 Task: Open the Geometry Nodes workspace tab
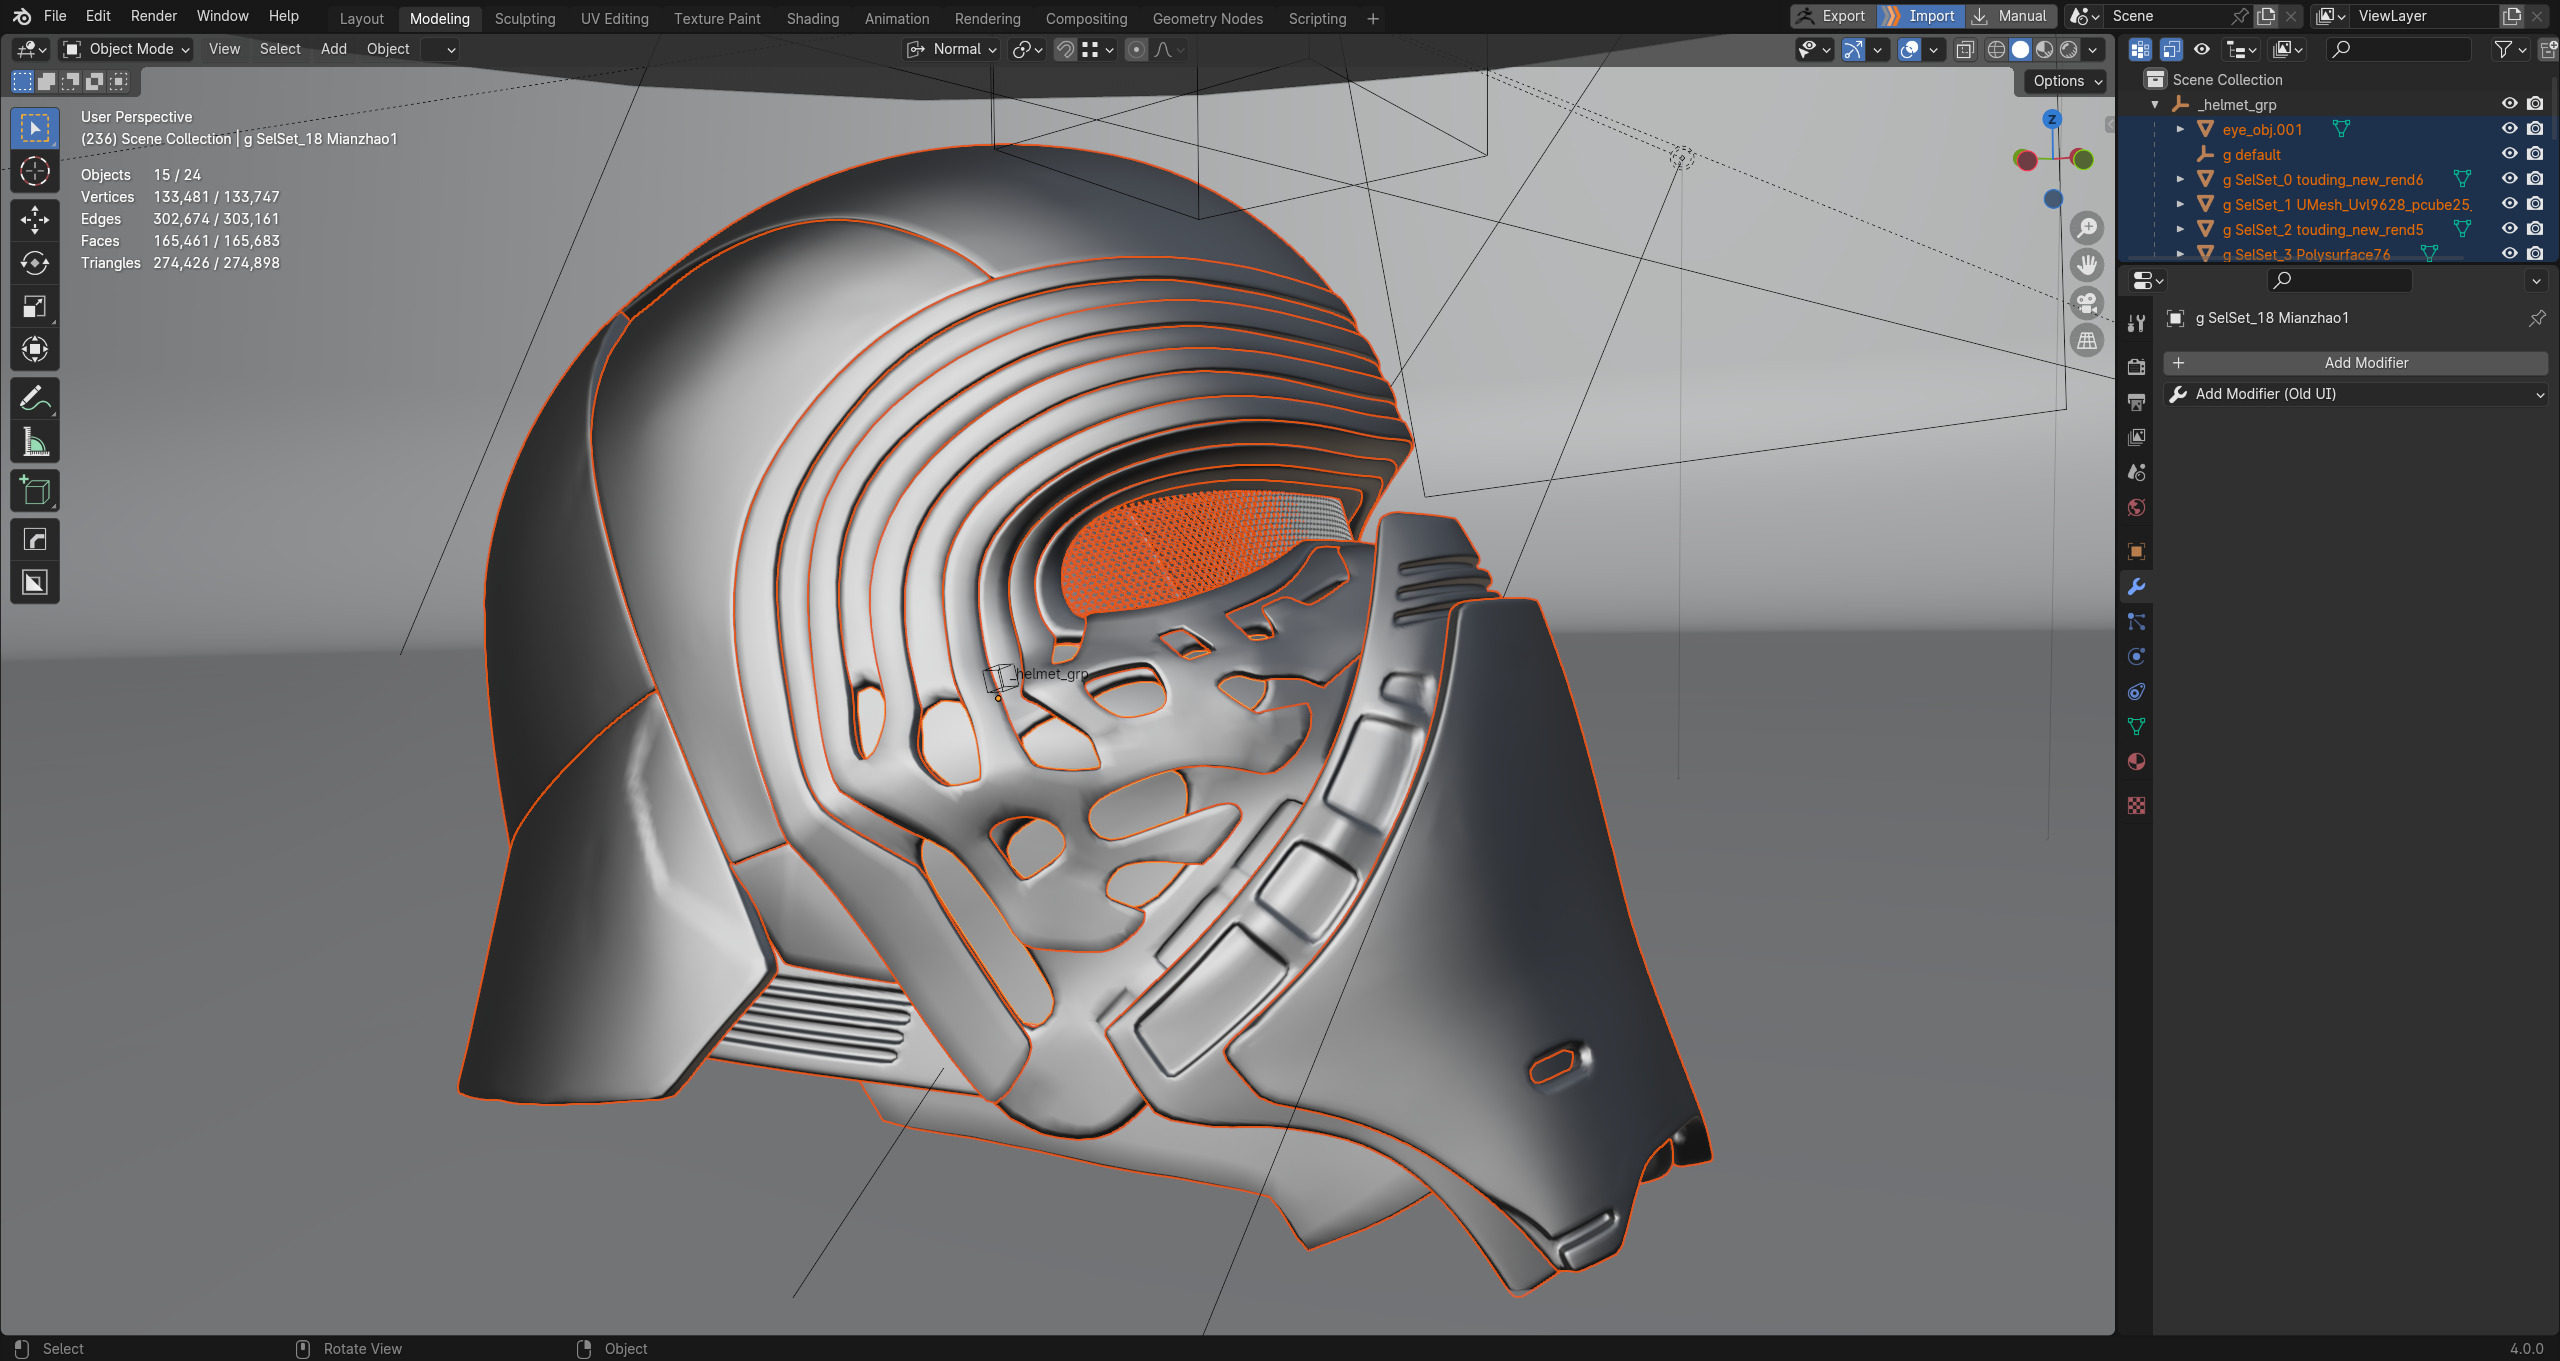(x=1207, y=18)
